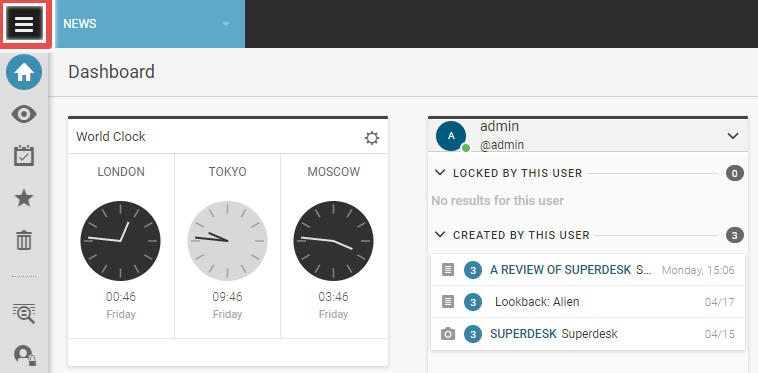Collapse the Locked By This User section

[x=440, y=172]
